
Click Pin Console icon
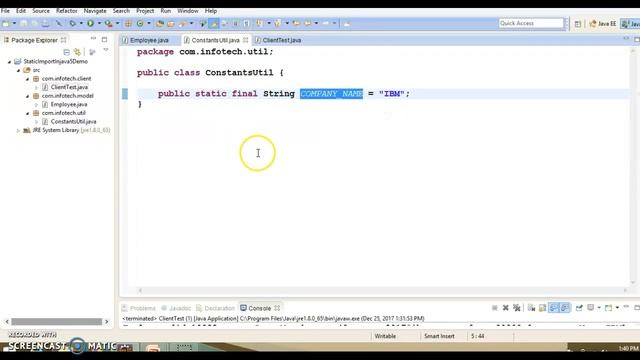(579, 308)
